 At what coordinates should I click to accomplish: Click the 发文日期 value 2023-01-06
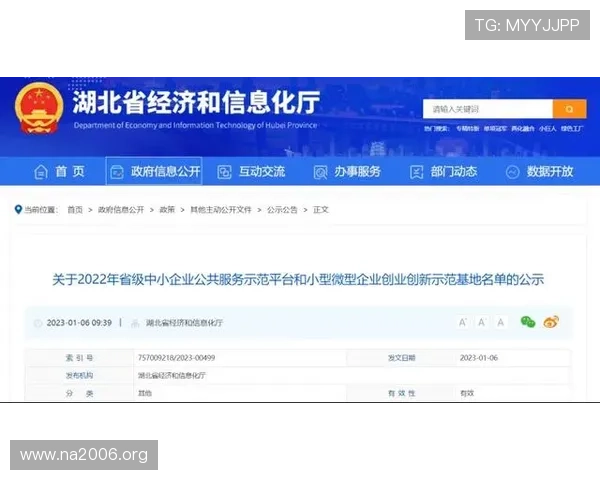pos(479,358)
